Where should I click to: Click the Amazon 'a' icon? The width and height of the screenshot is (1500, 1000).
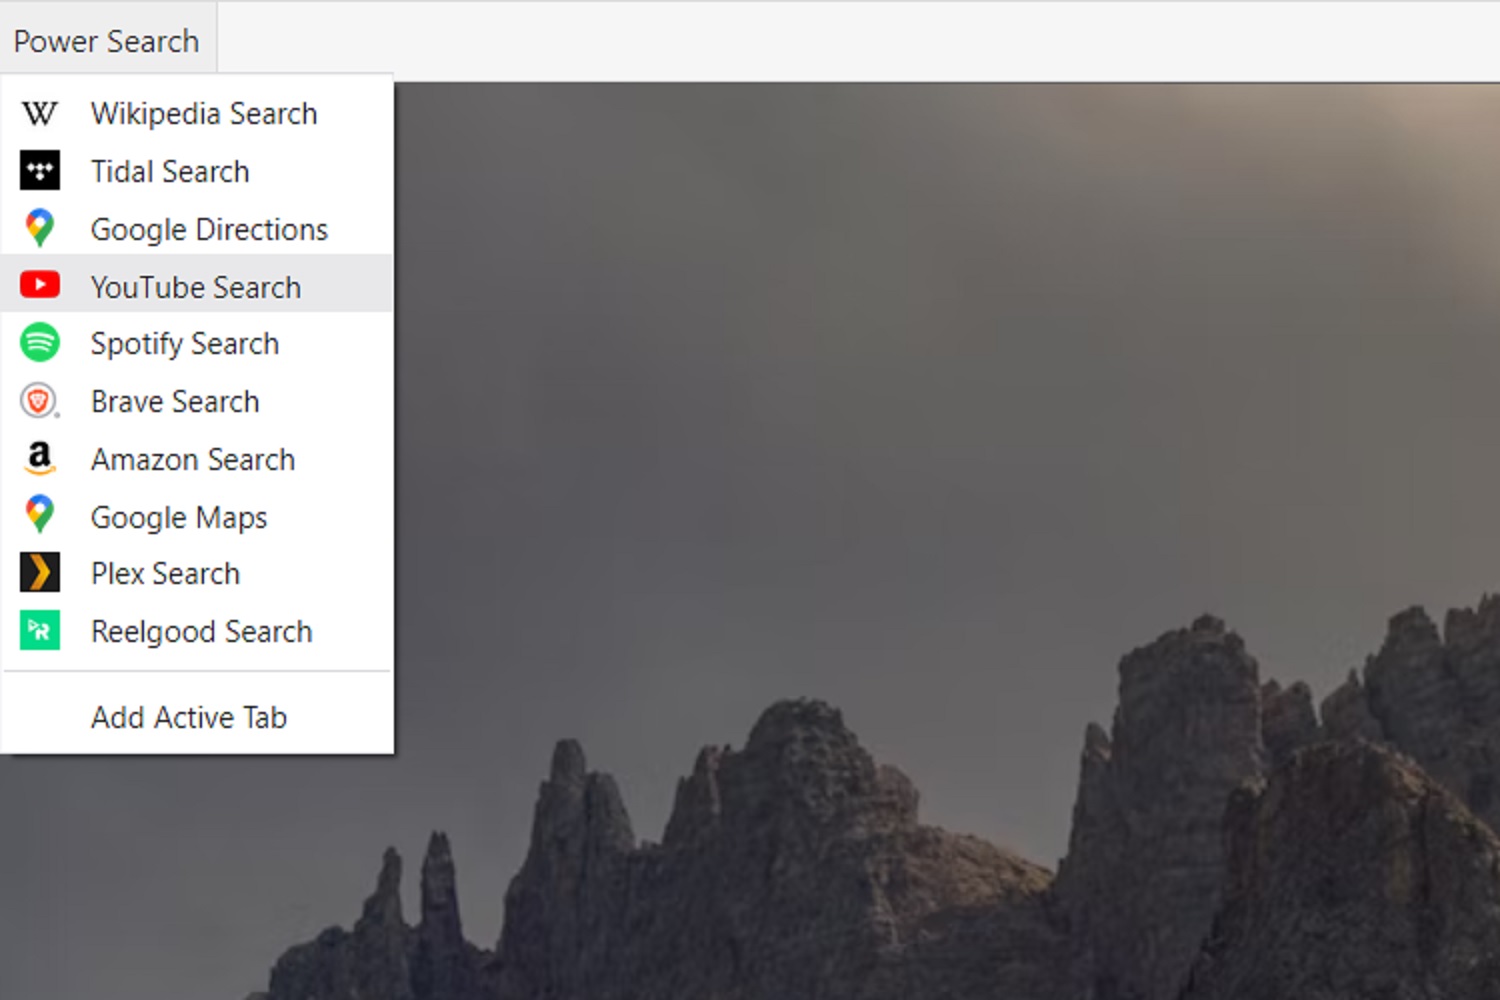click(x=39, y=459)
